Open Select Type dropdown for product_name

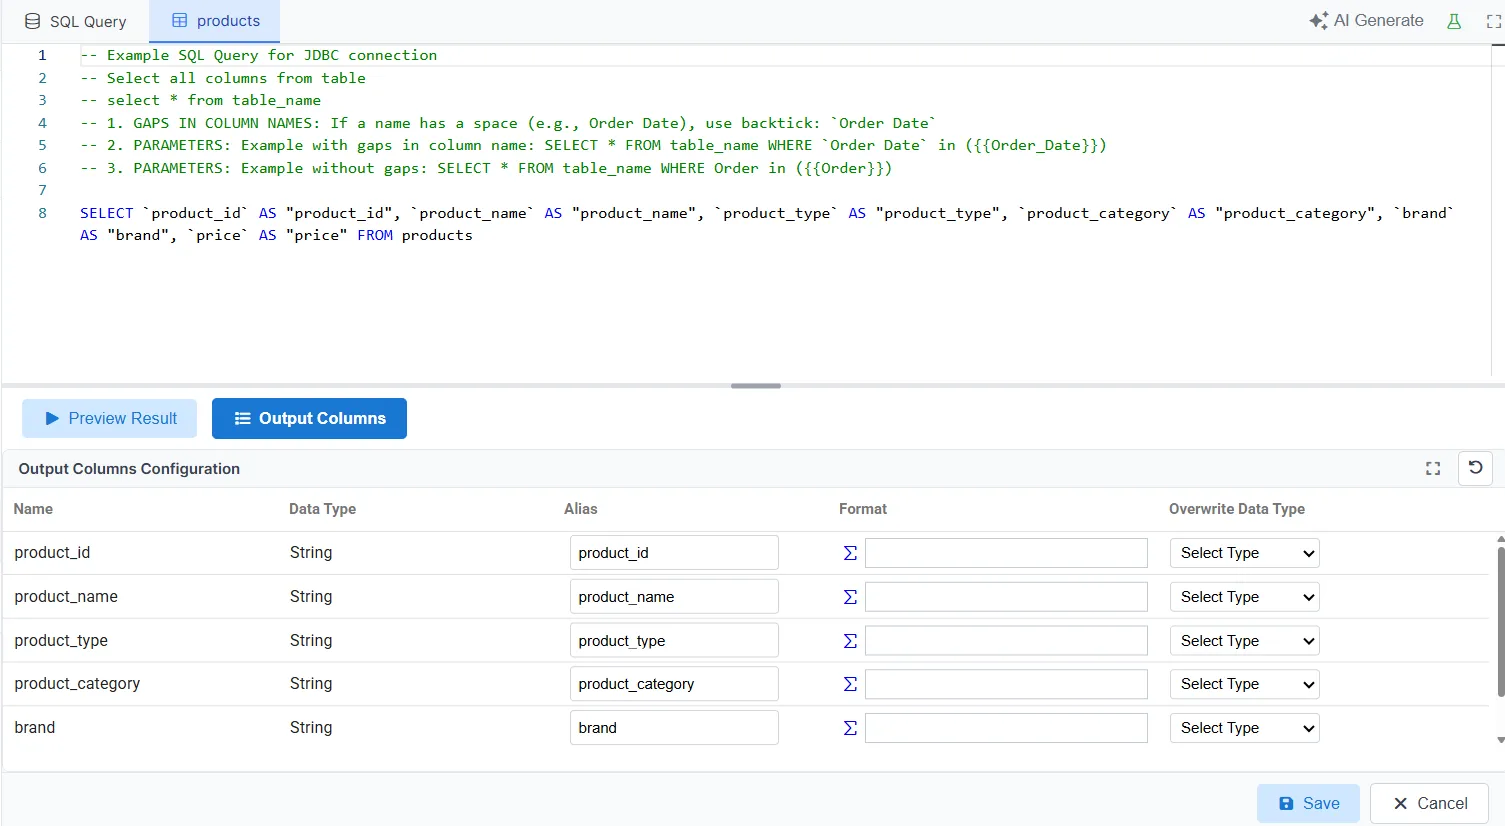1244,596
